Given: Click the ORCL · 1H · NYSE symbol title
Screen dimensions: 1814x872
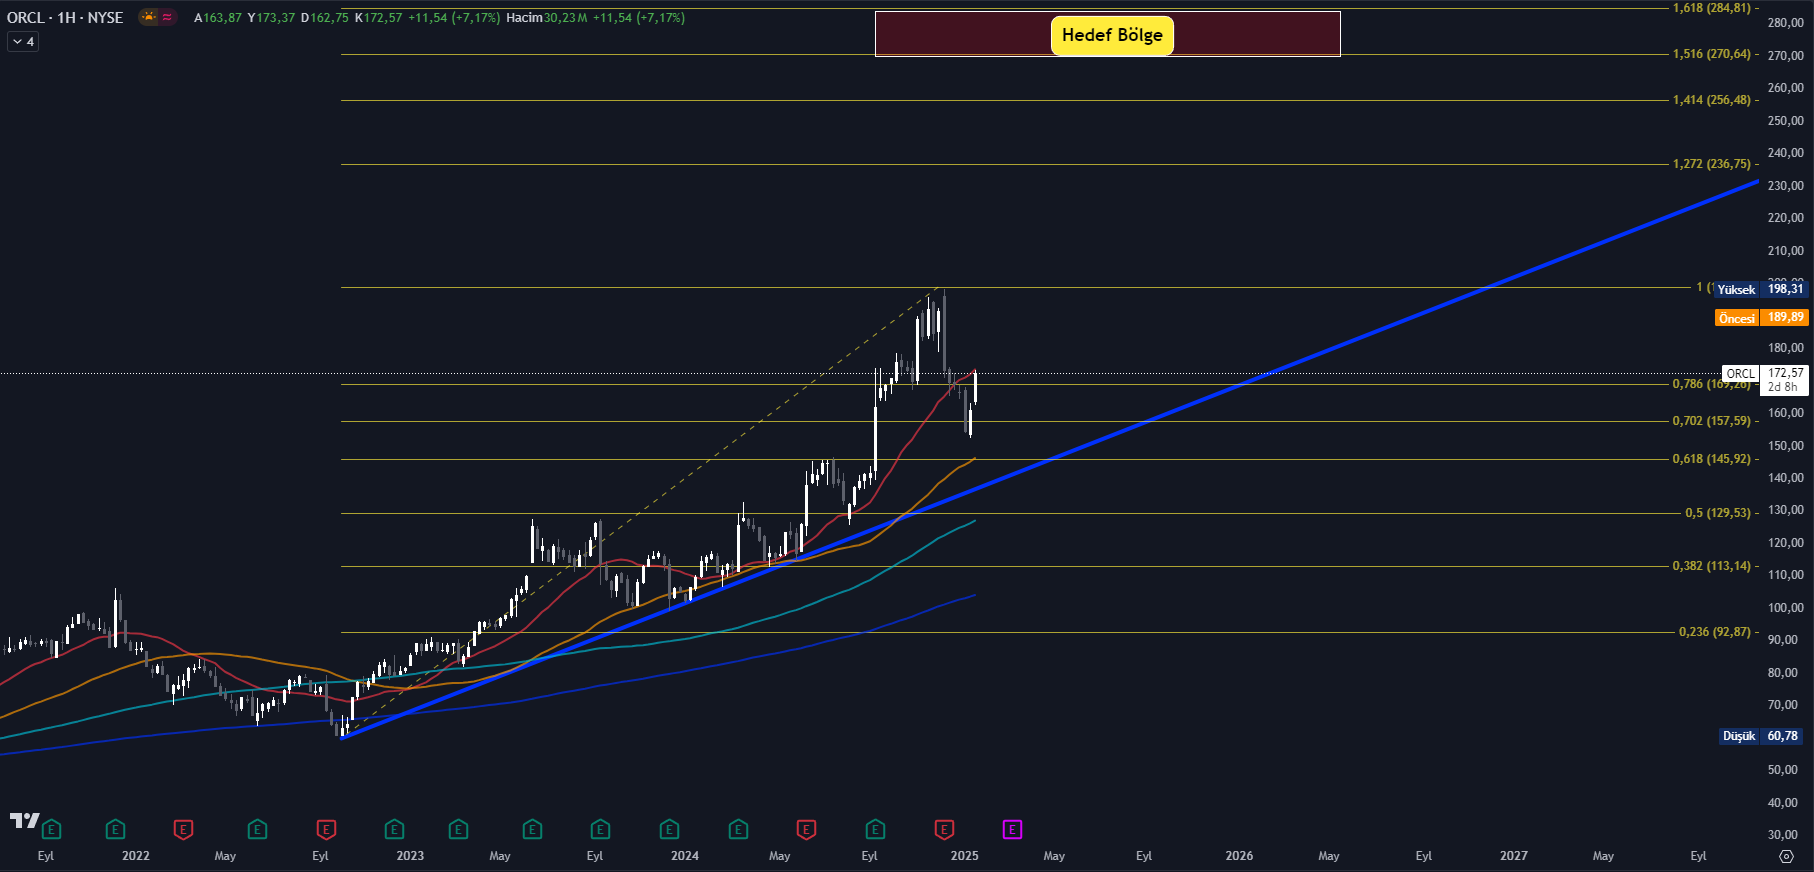Looking at the screenshot, I should coord(65,17).
